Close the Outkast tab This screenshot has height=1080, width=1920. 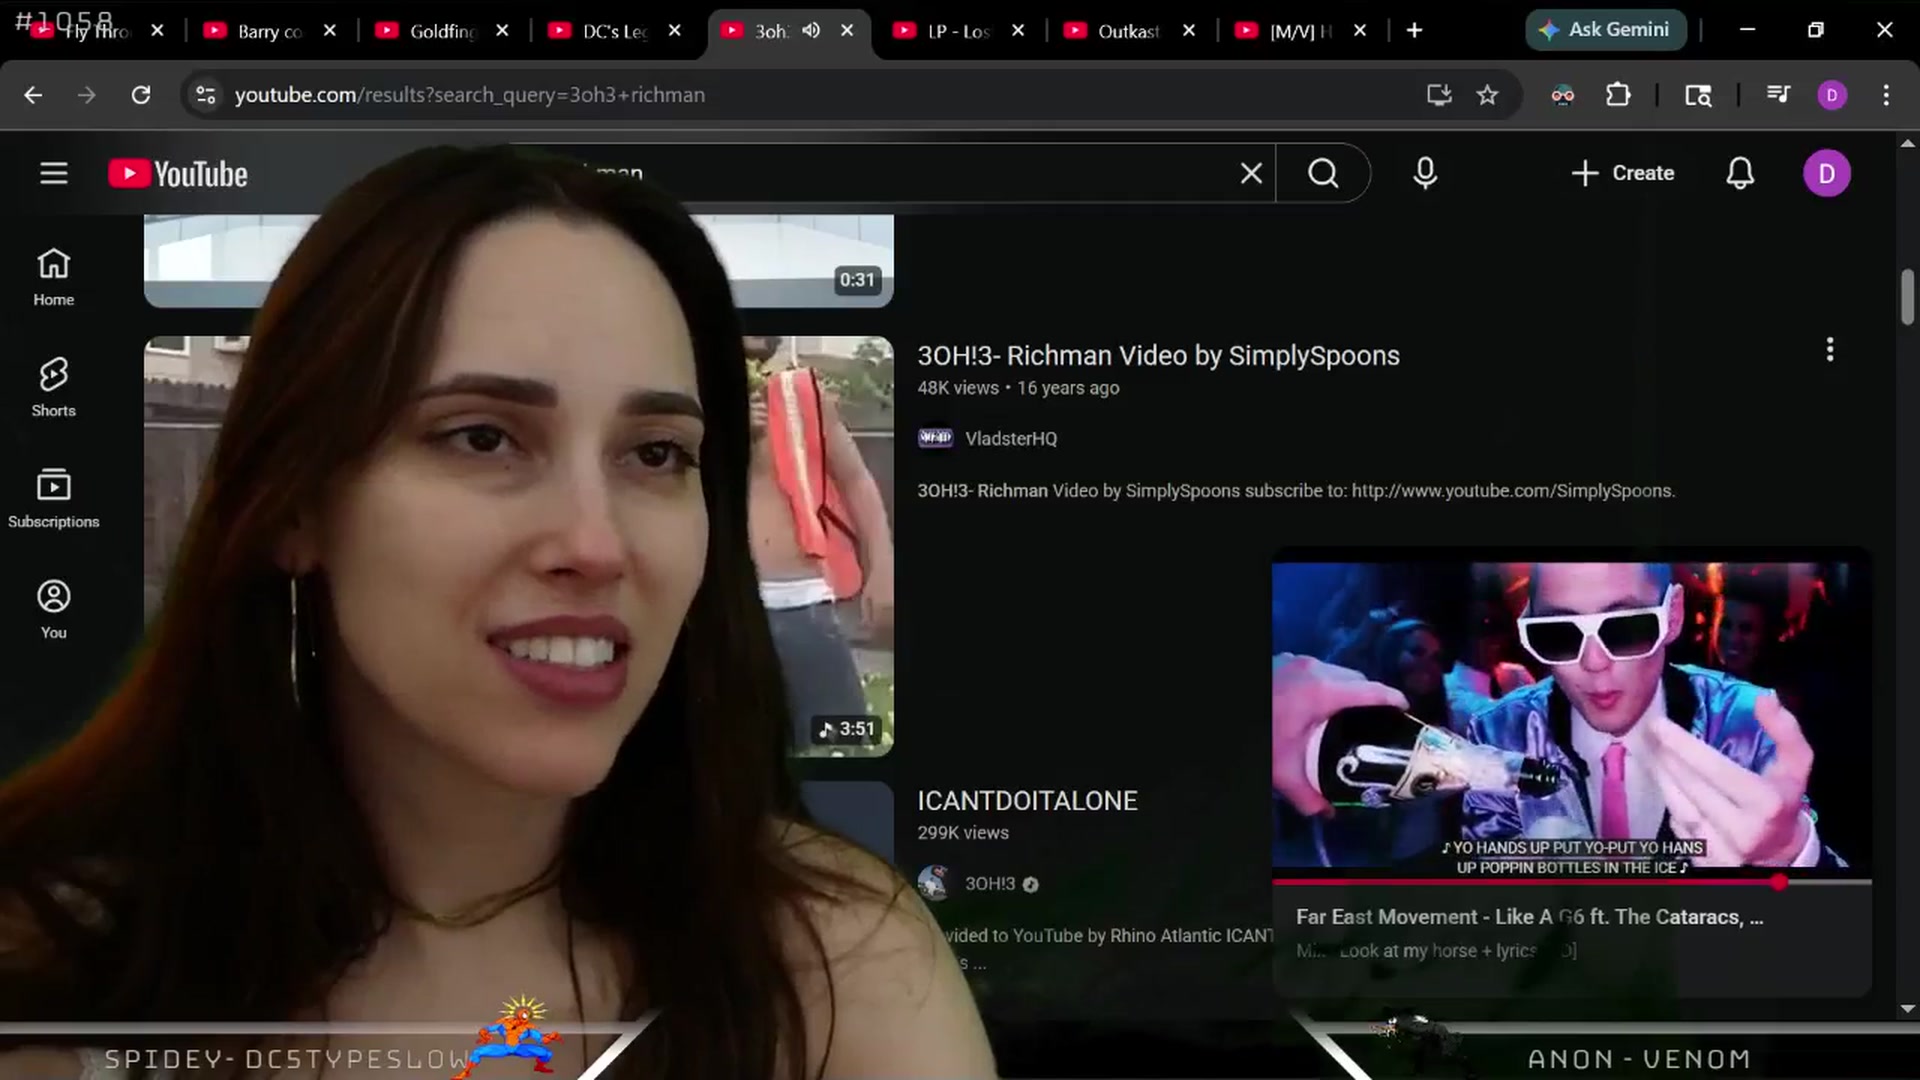pos(1189,31)
